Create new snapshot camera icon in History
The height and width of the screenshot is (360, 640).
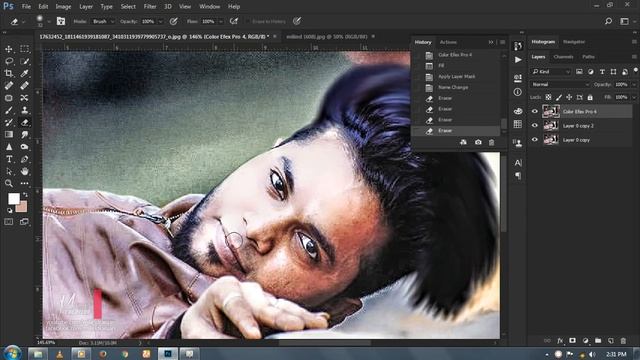click(x=478, y=142)
